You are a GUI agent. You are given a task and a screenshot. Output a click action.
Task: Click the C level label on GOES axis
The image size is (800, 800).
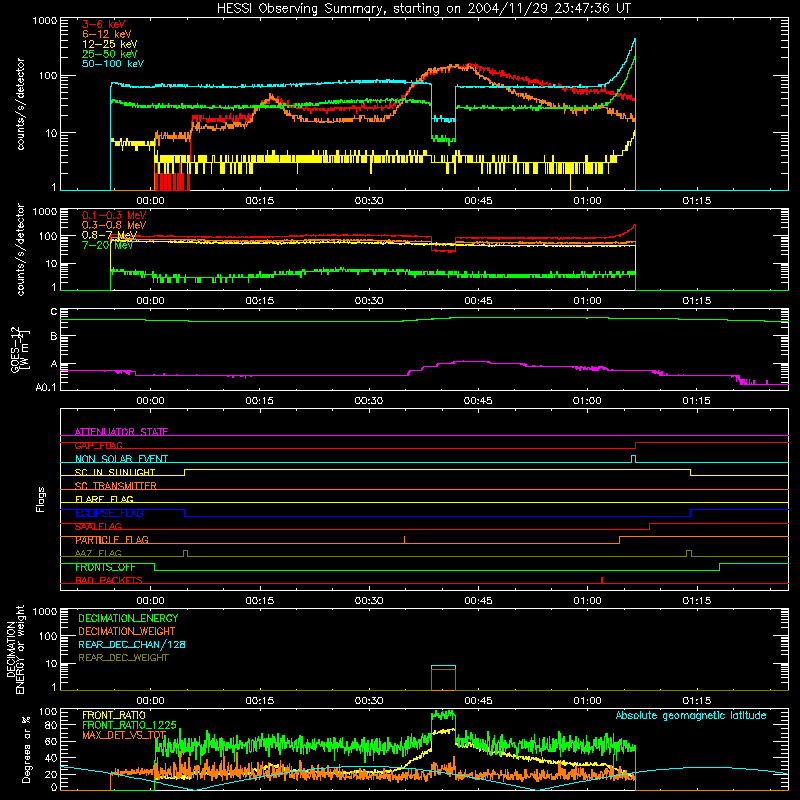[x=54, y=312]
